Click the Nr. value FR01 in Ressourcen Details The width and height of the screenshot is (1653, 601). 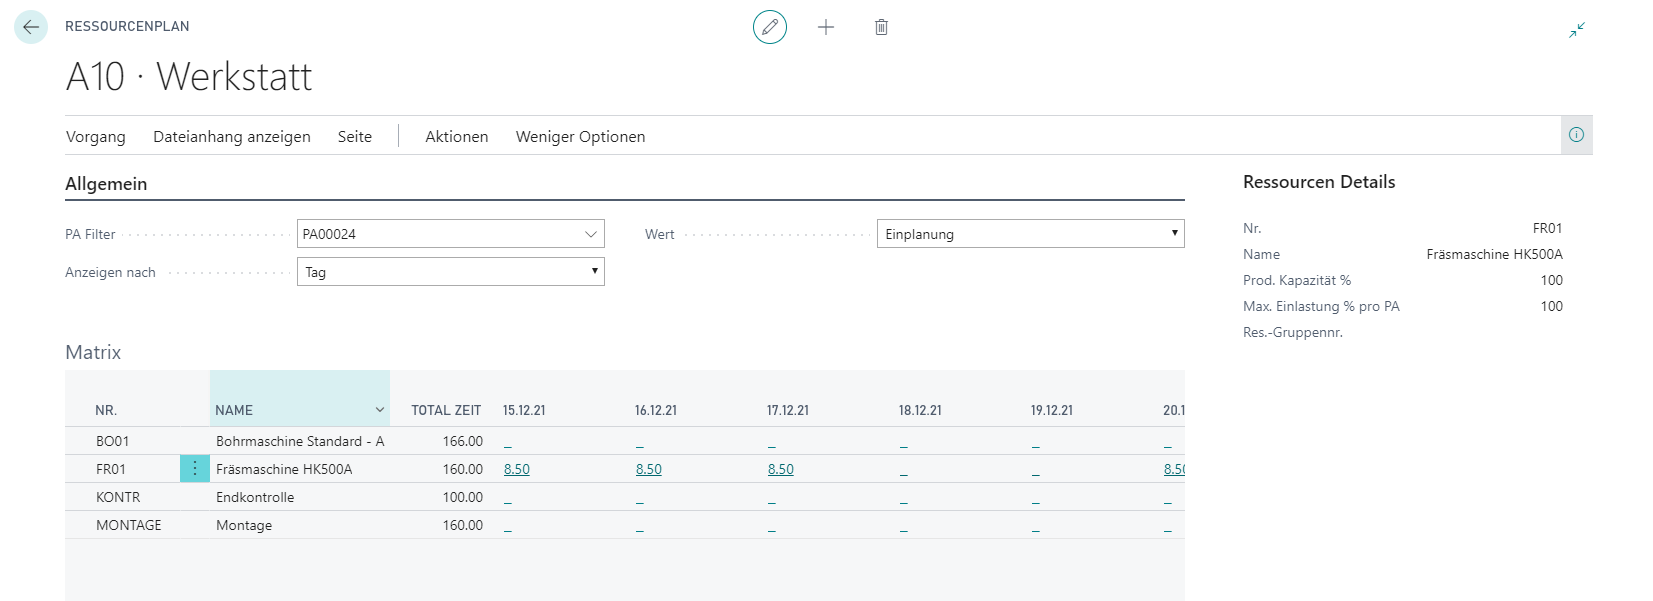1547,228
